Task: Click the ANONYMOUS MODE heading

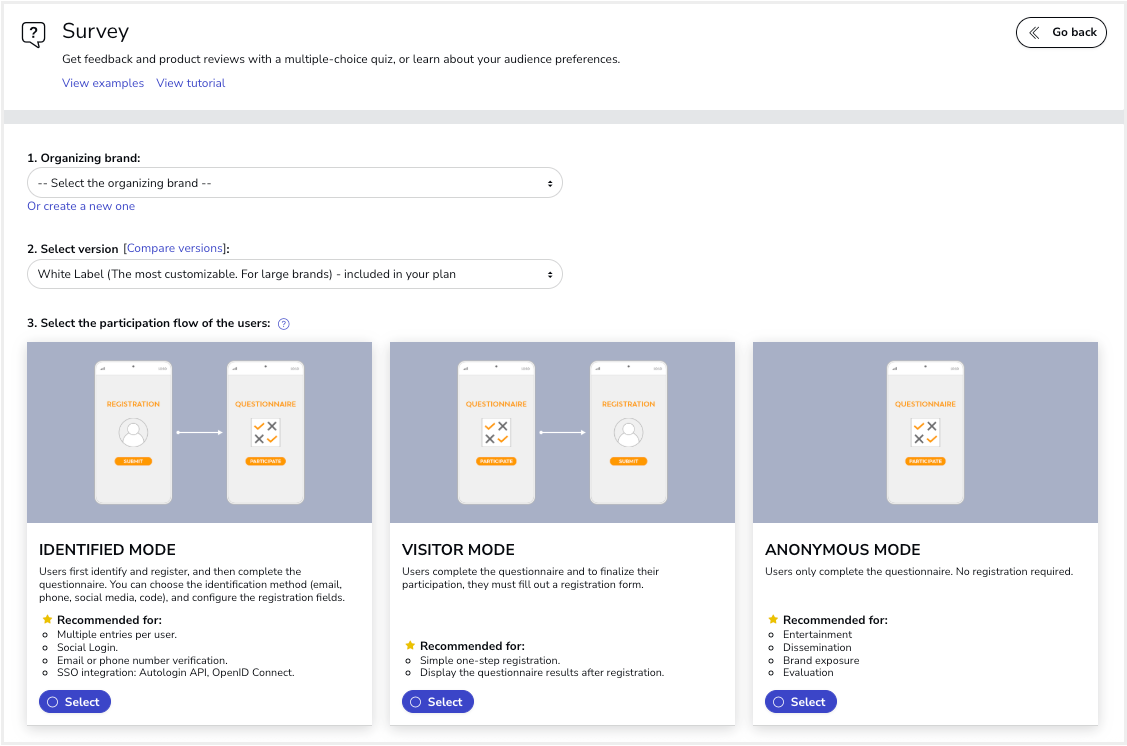Action: click(x=842, y=550)
